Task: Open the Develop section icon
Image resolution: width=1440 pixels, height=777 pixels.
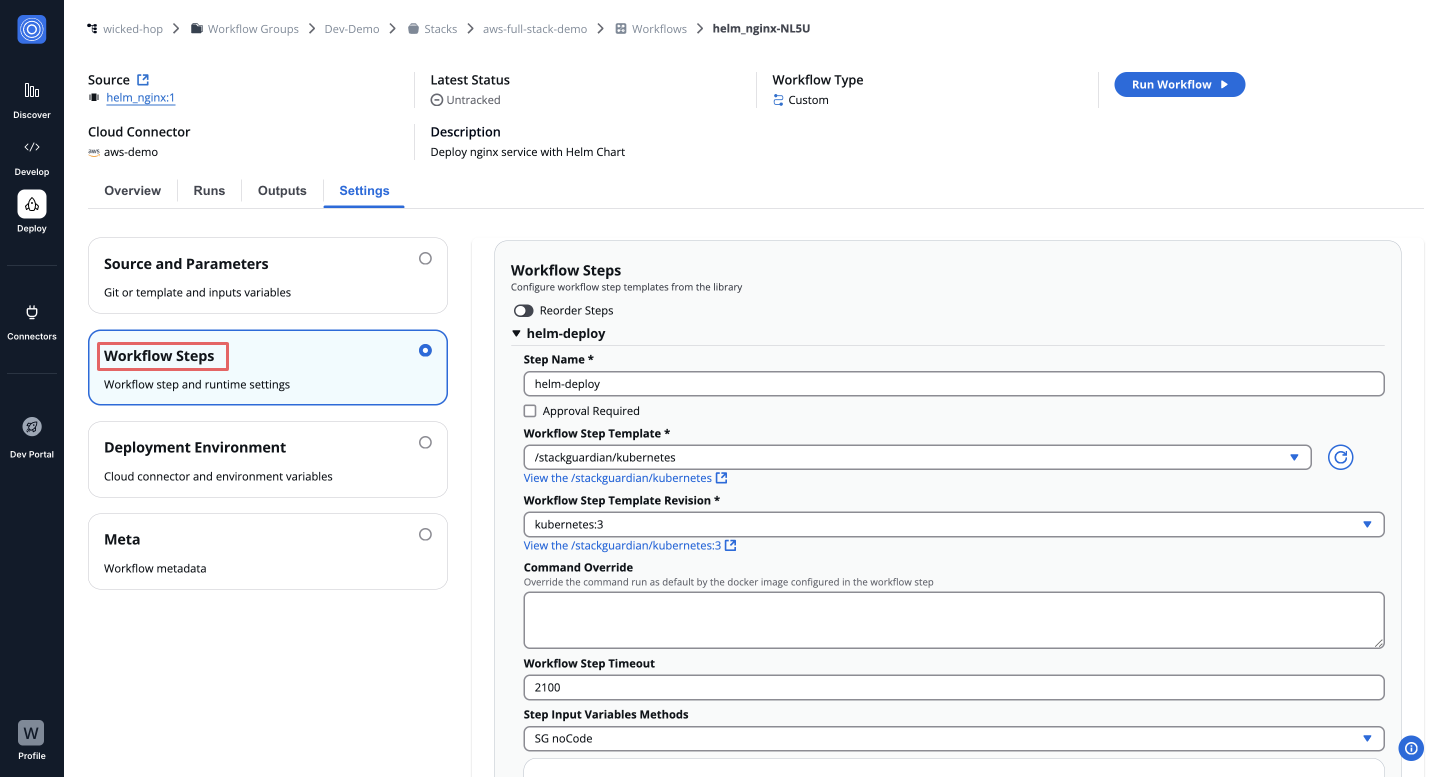Action: 32,147
